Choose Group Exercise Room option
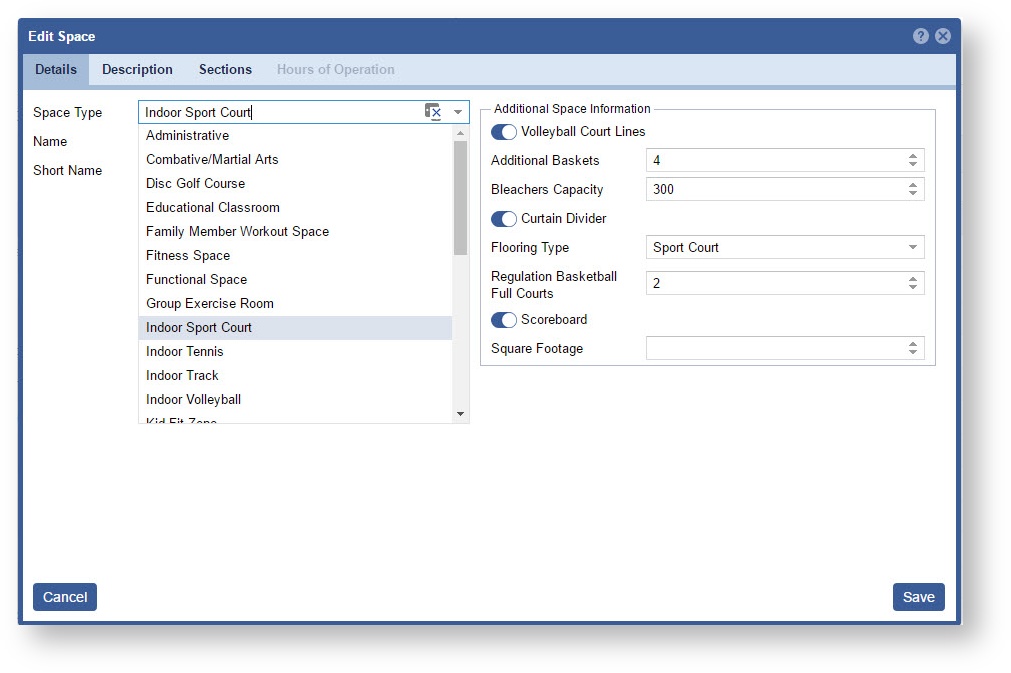Viewport: 1011px width, 673px height. click(210, 304)
